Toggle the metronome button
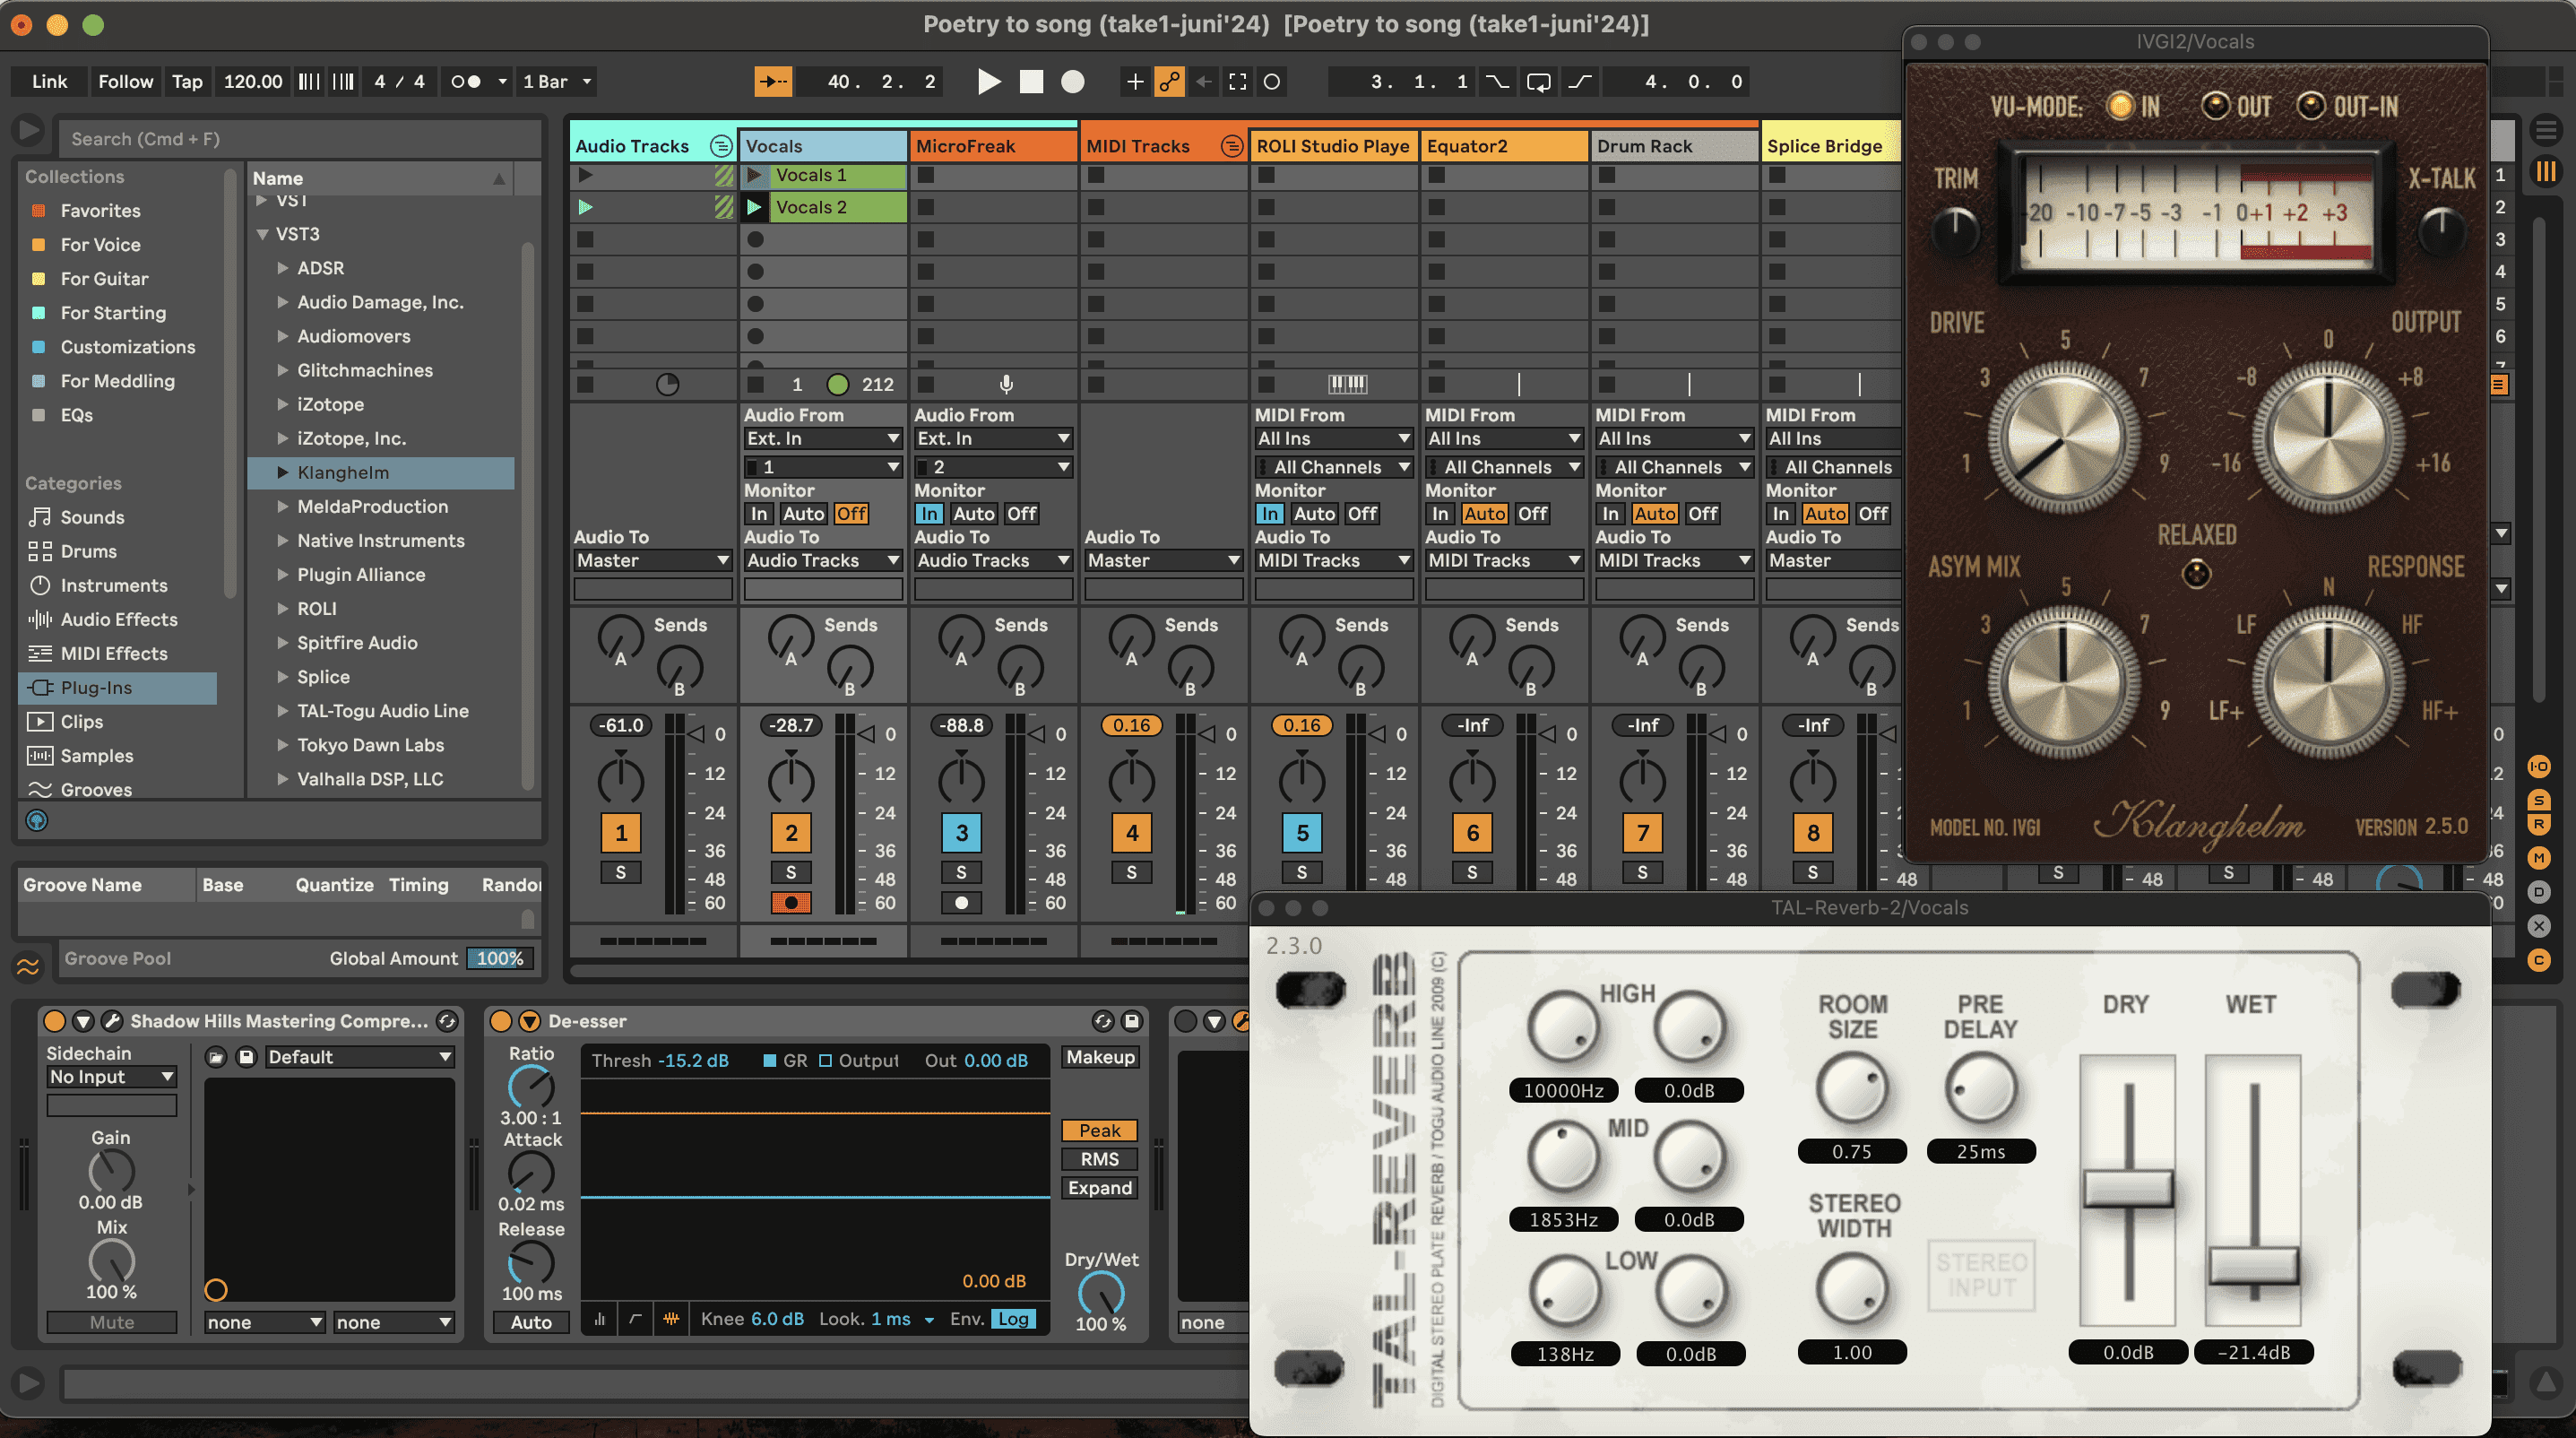 click(x=466, y=82)
